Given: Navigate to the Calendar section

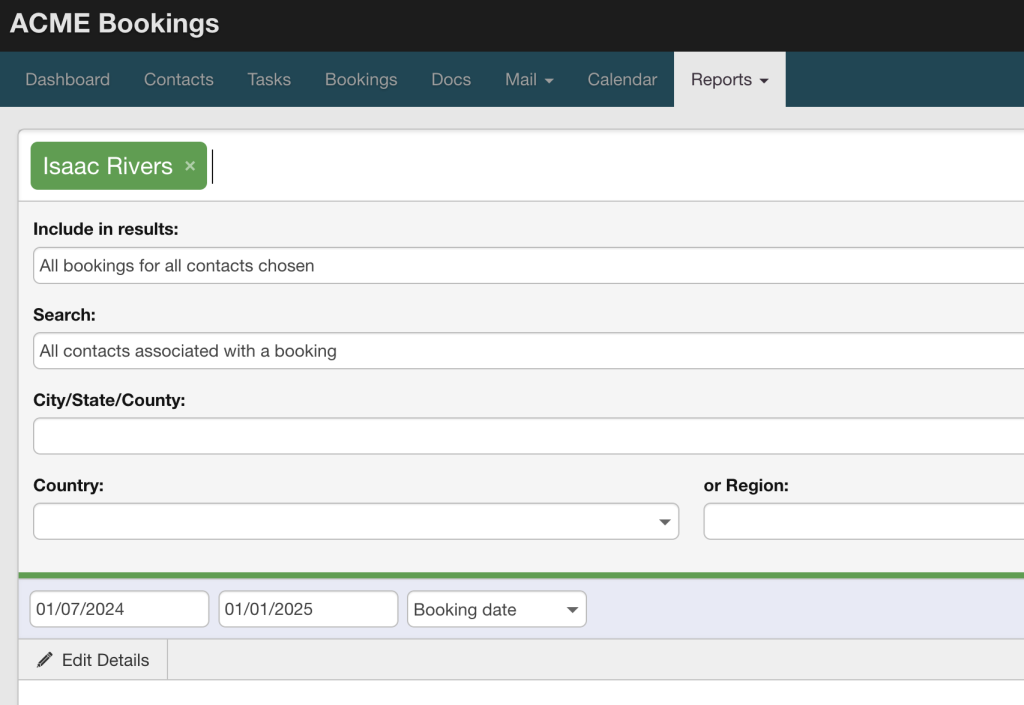Looking at the screenshot, I should point(621,79).
